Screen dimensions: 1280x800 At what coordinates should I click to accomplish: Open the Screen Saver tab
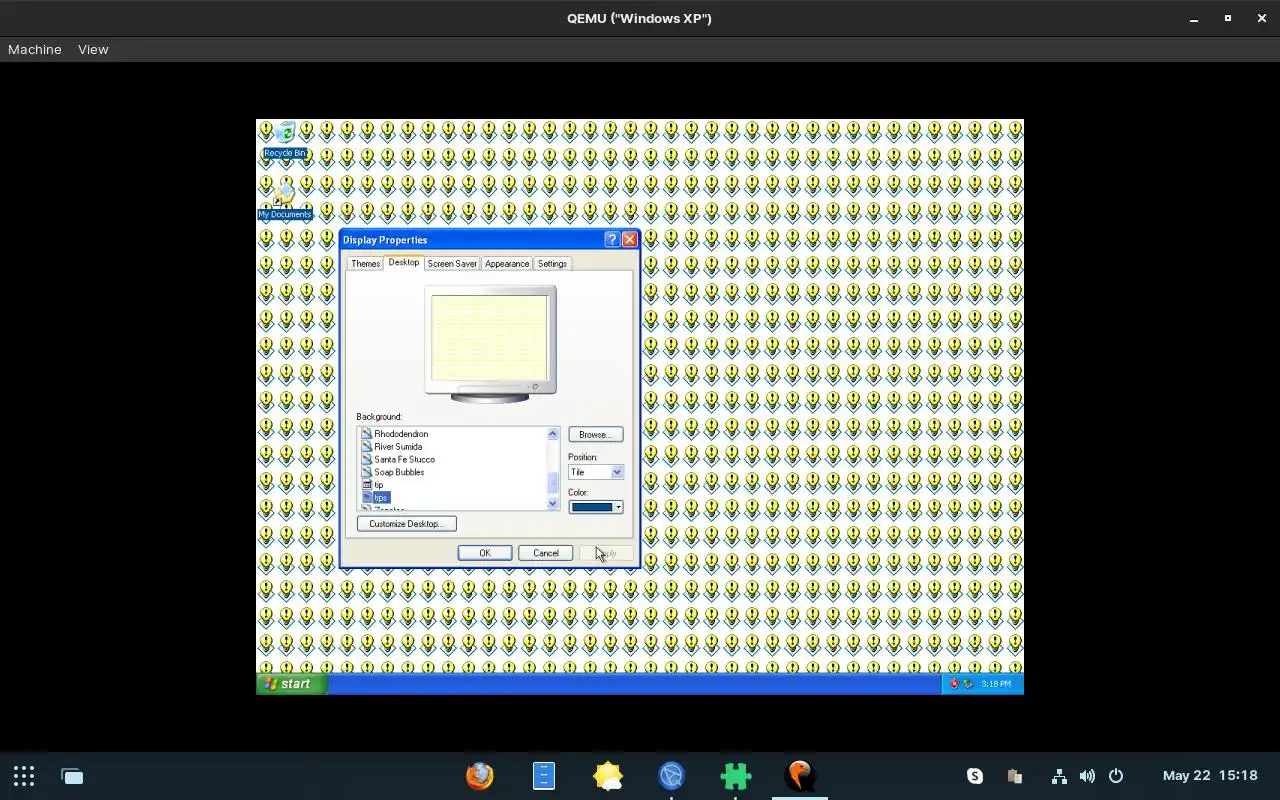pyautogui.click(x=452, y=264)
